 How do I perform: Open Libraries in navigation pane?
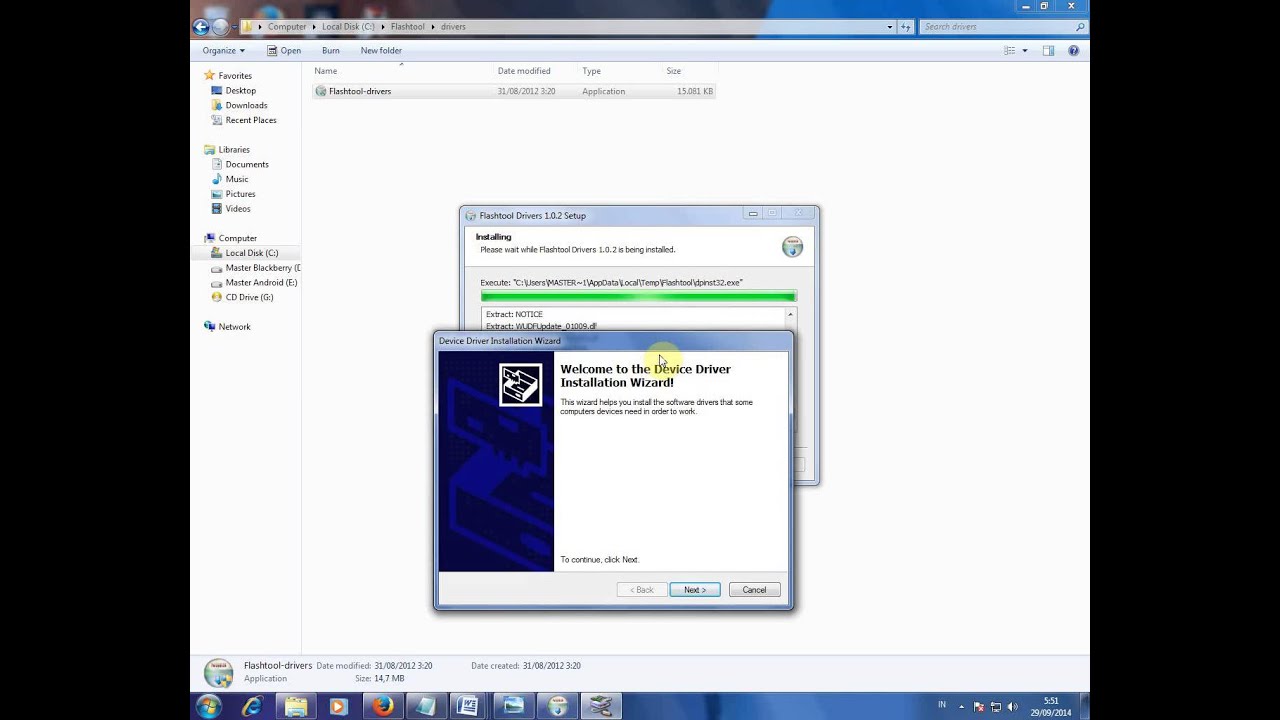coord(234,150)
